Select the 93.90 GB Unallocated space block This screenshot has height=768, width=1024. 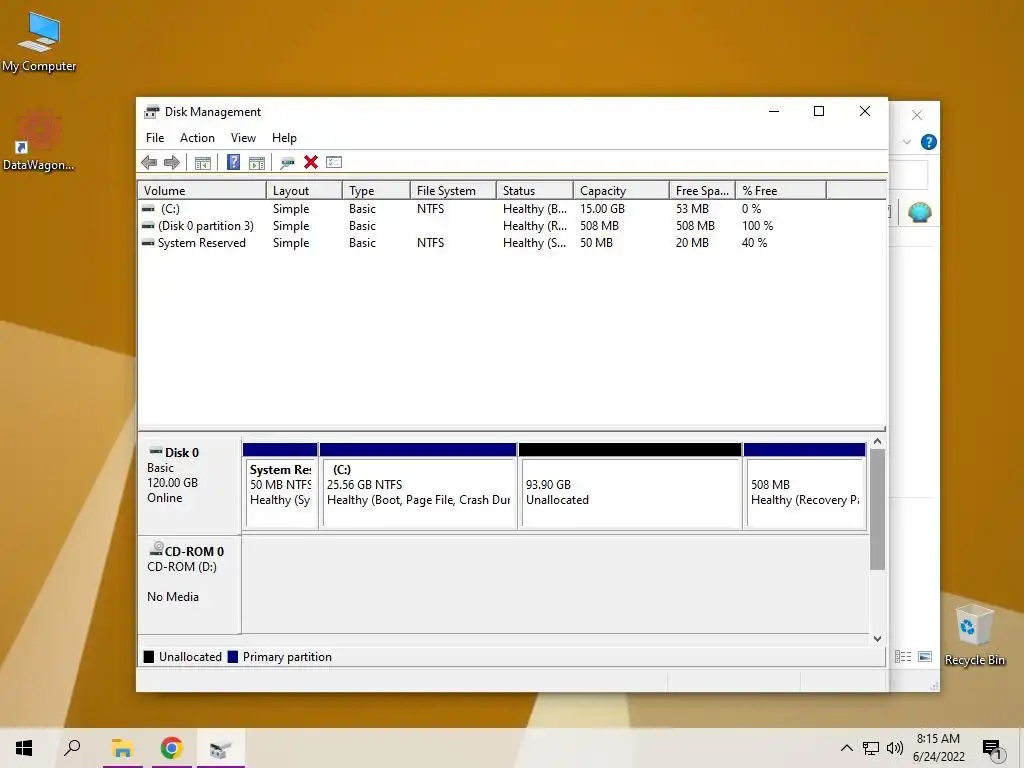(x=630, y=485)
